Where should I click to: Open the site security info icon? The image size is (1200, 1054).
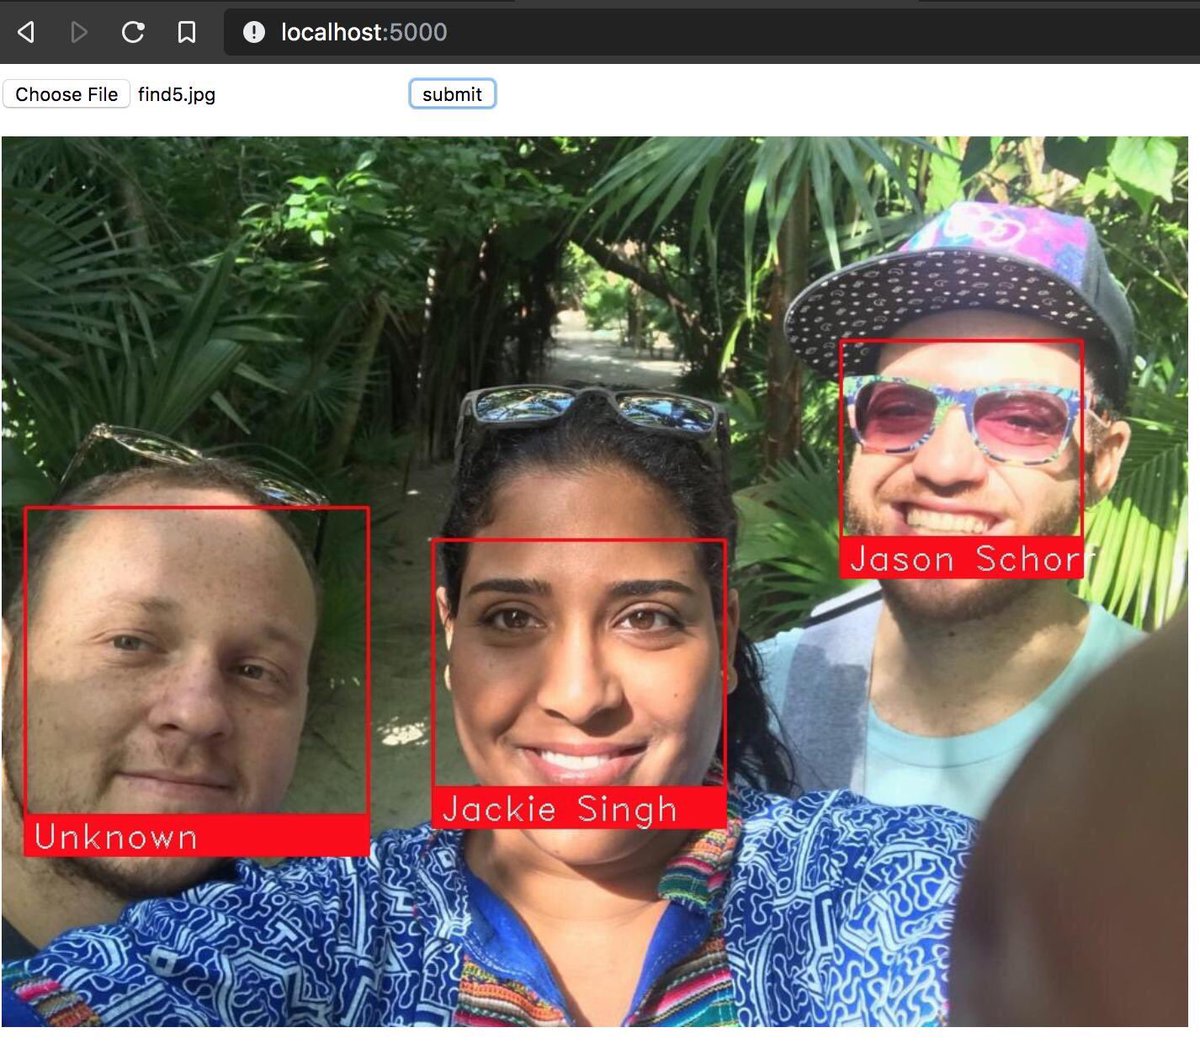(254, 32)
